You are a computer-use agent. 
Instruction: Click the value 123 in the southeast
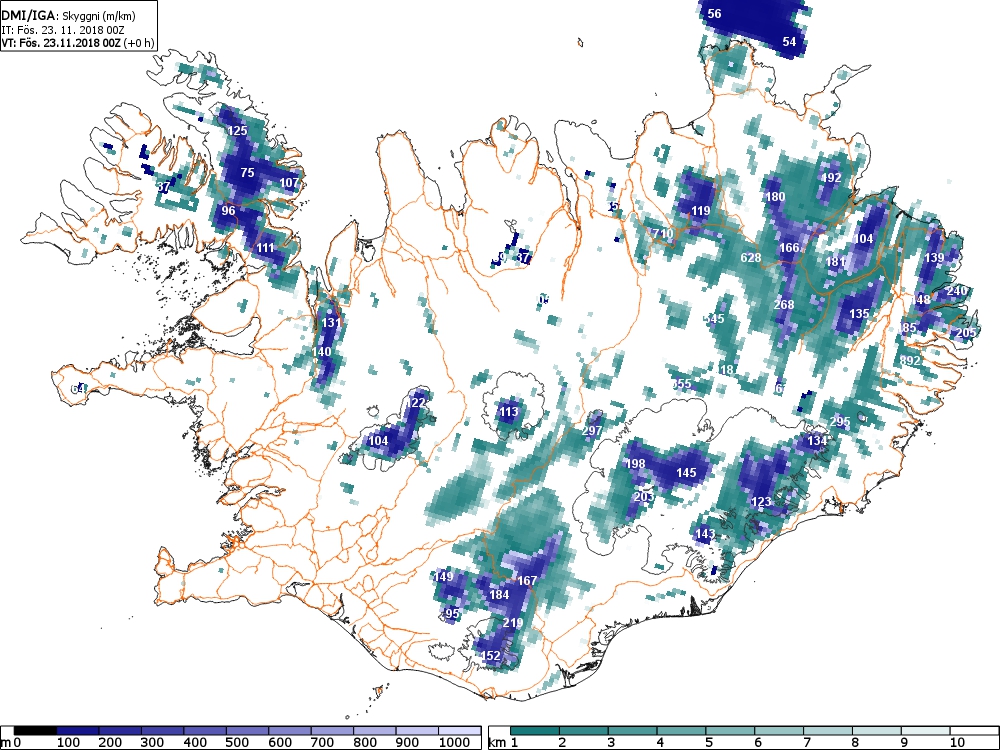(x=761, y=502)
